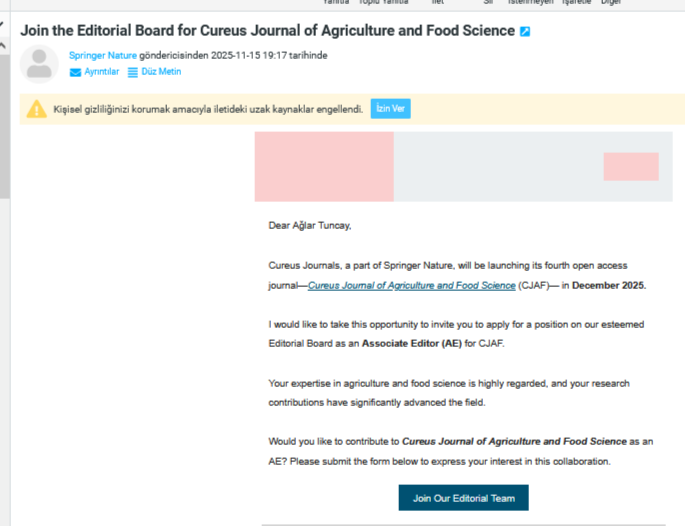This screenshot has width=685, height=526.
Task: Click the sender avatar picture
Action: tap(39, 64)
